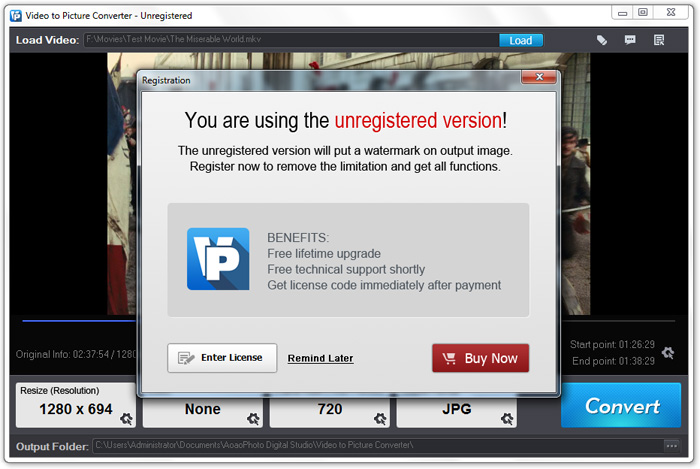Click the Remind Later link
This screenshot has height=469, width=700.
pyautogui.click(x=320, y=358)
